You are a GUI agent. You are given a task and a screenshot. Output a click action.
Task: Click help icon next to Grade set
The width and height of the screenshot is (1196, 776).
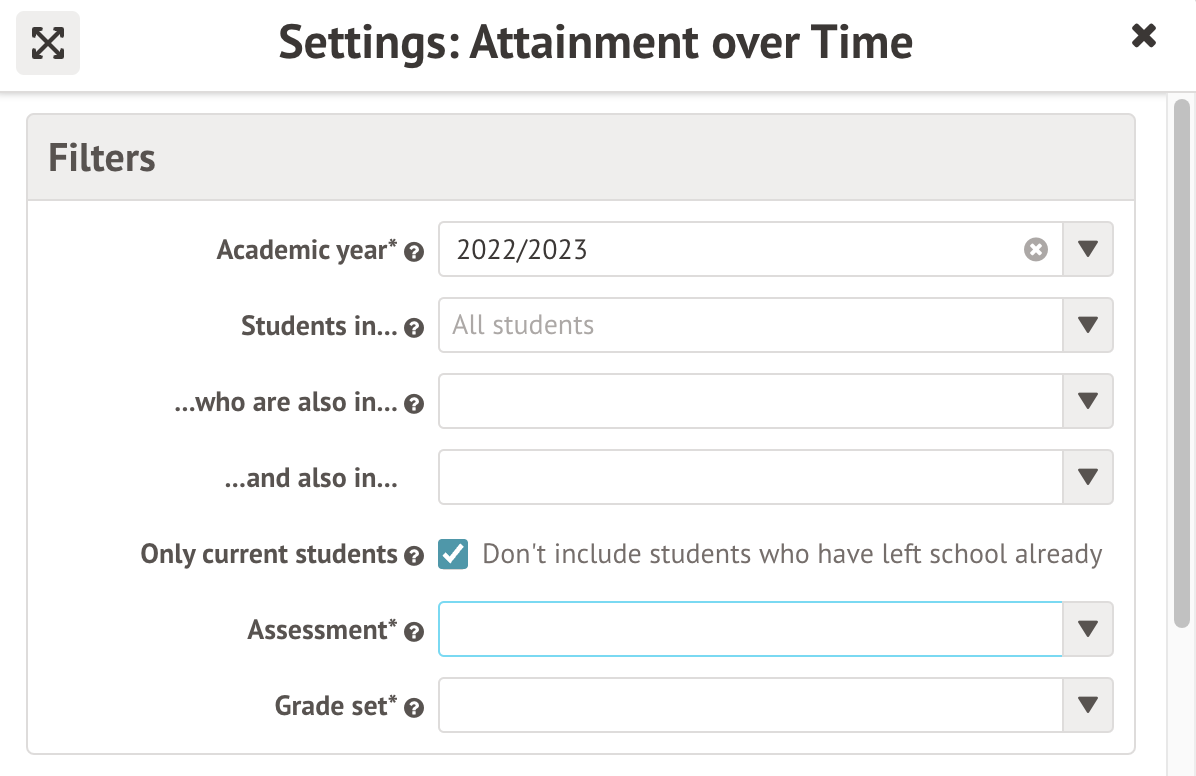click(x=414, y=708)
